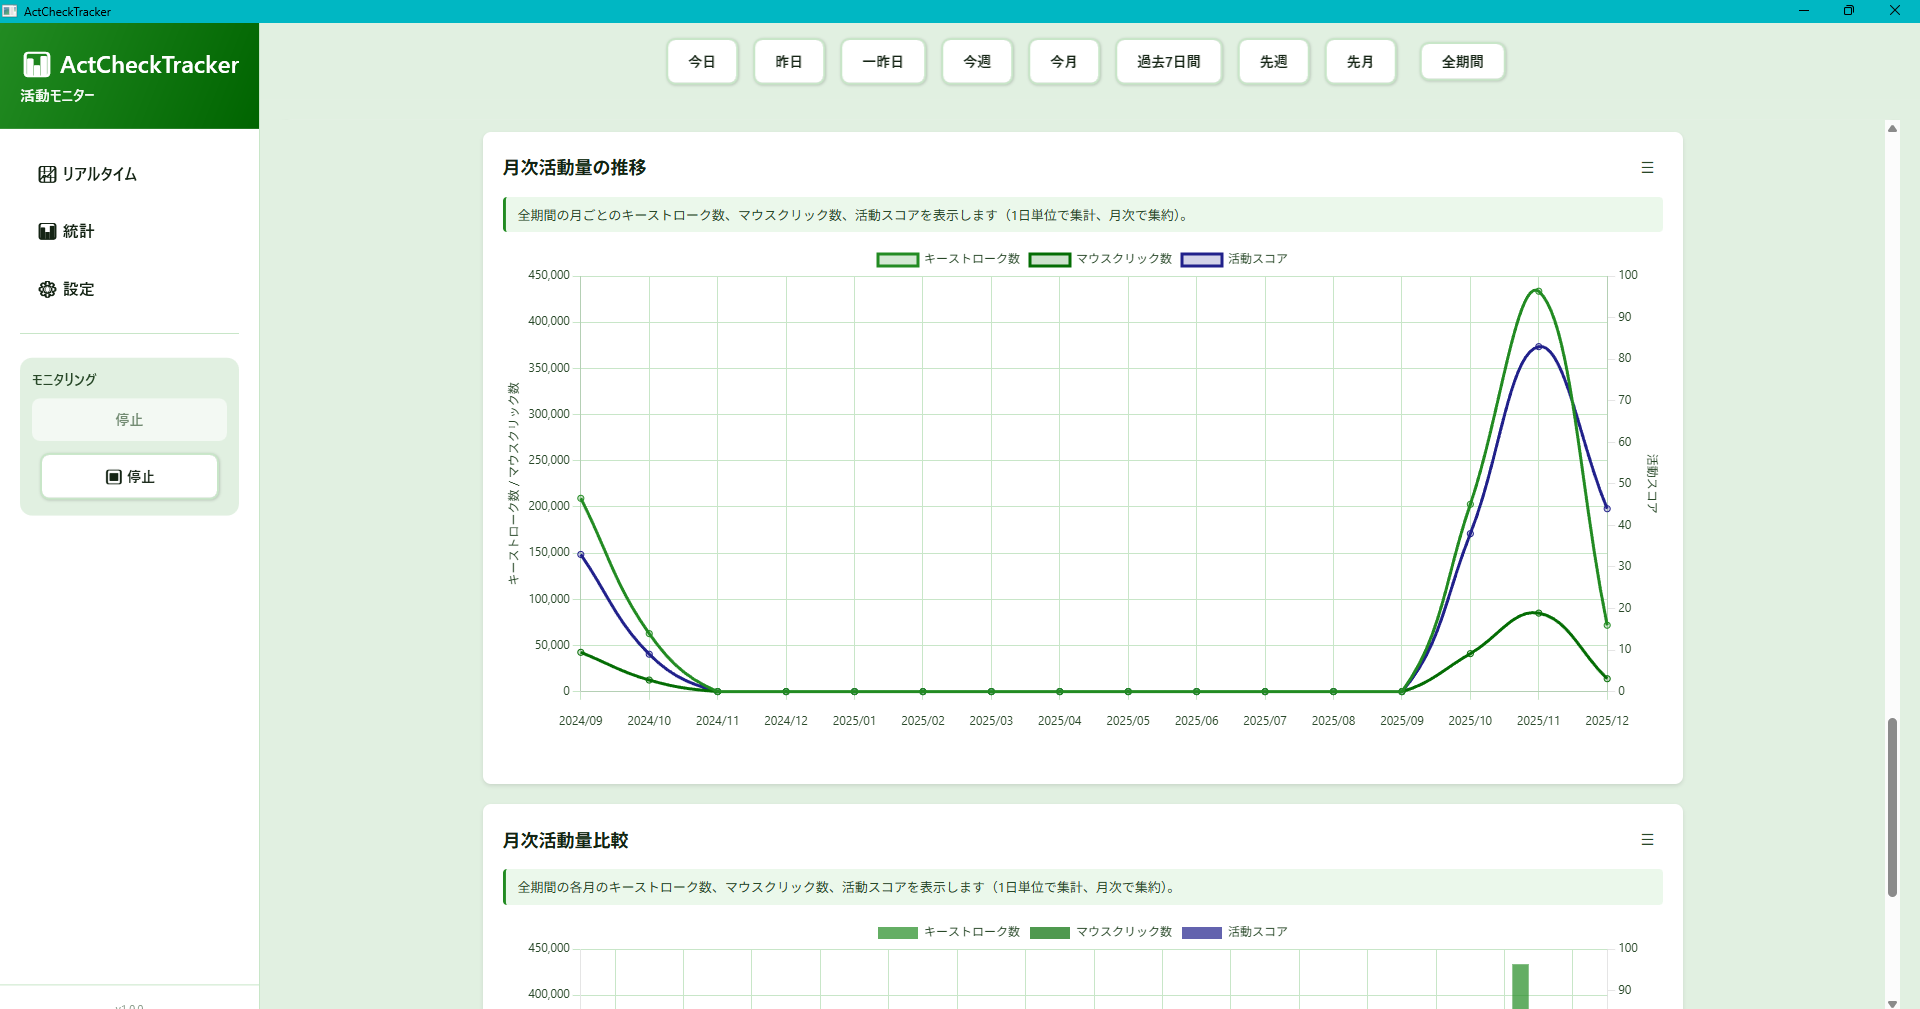1920x1009 pixels.
Task: Toggle the キーストローク数 legend item
Action: [948, 259]
